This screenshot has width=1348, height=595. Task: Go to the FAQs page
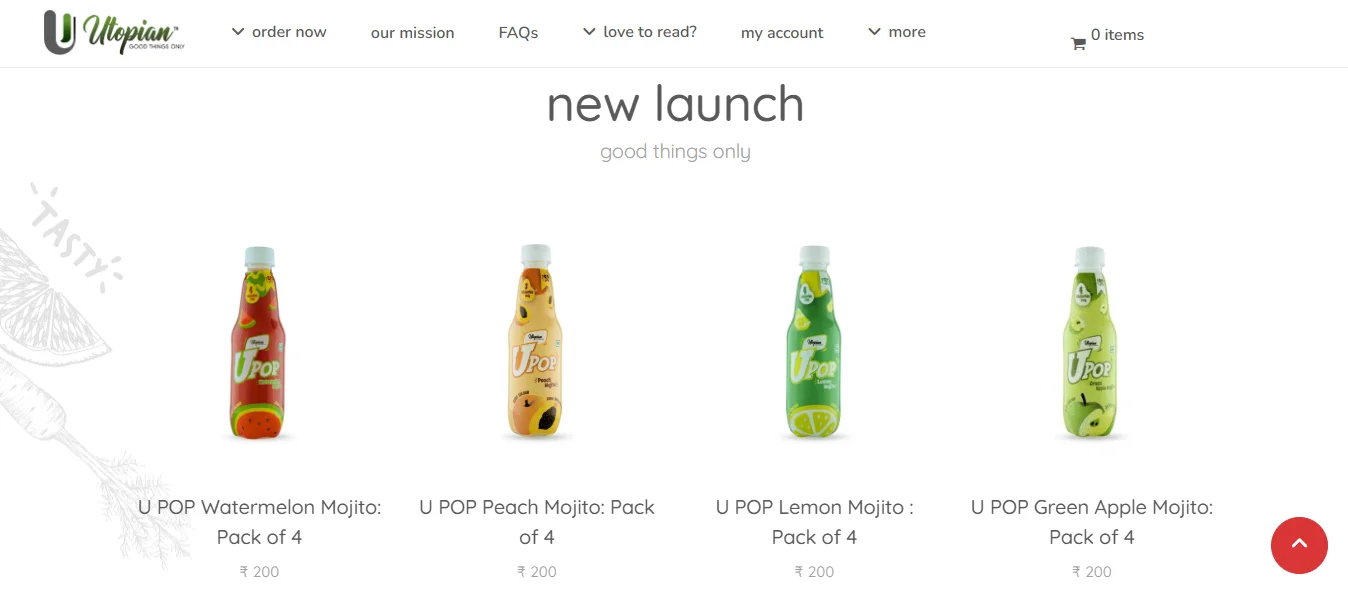click(518, 33)
